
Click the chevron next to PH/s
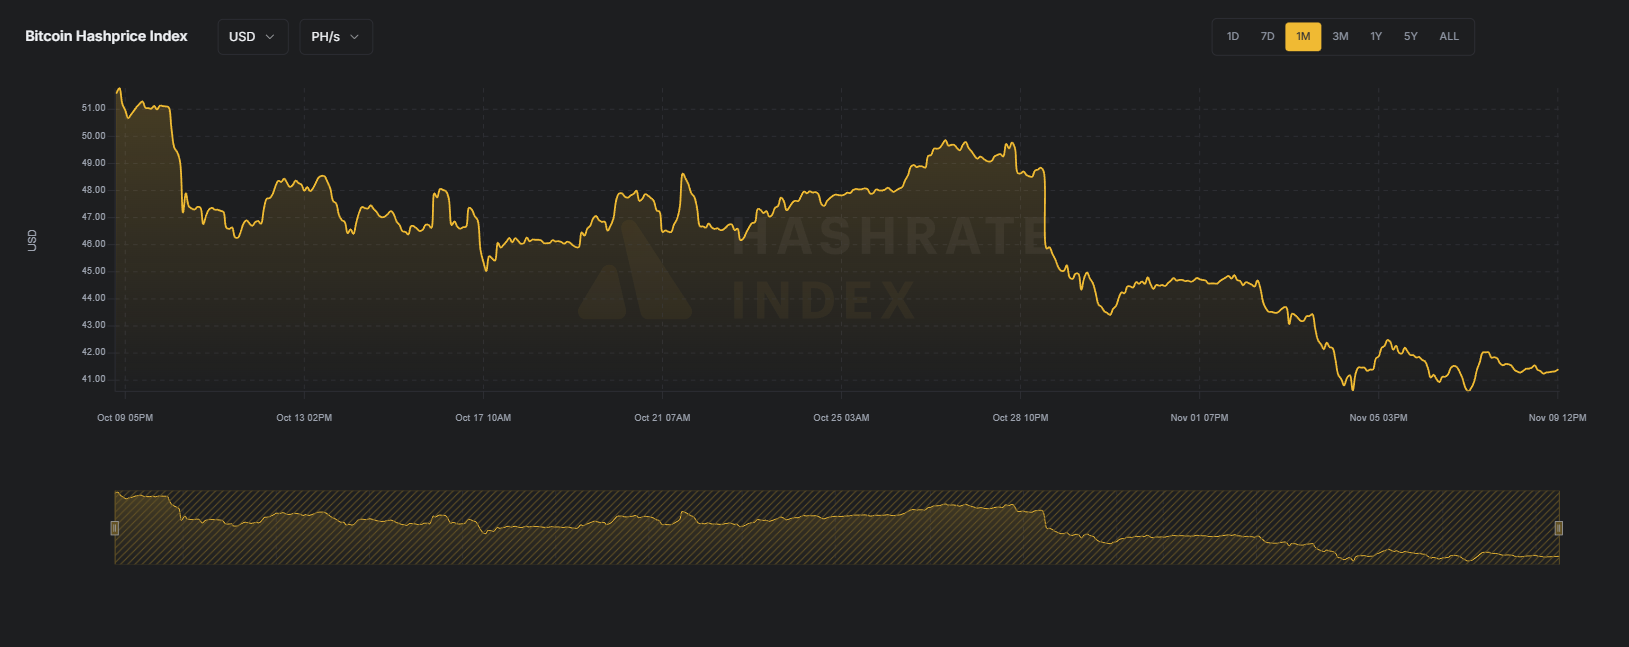(x=354, y=37)
